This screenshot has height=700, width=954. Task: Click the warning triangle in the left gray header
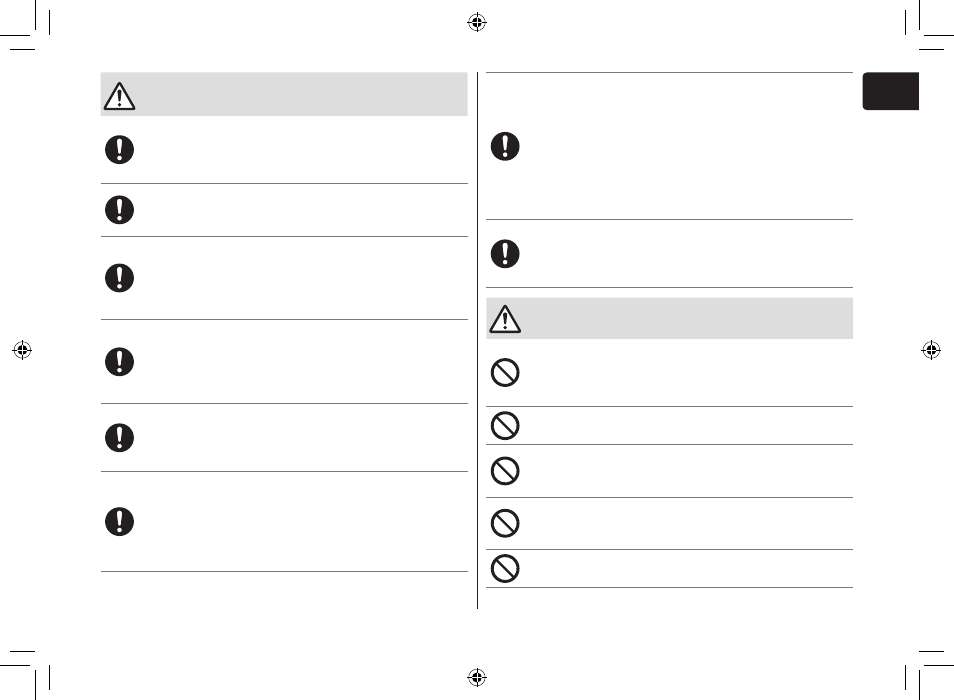pos(119,96)
